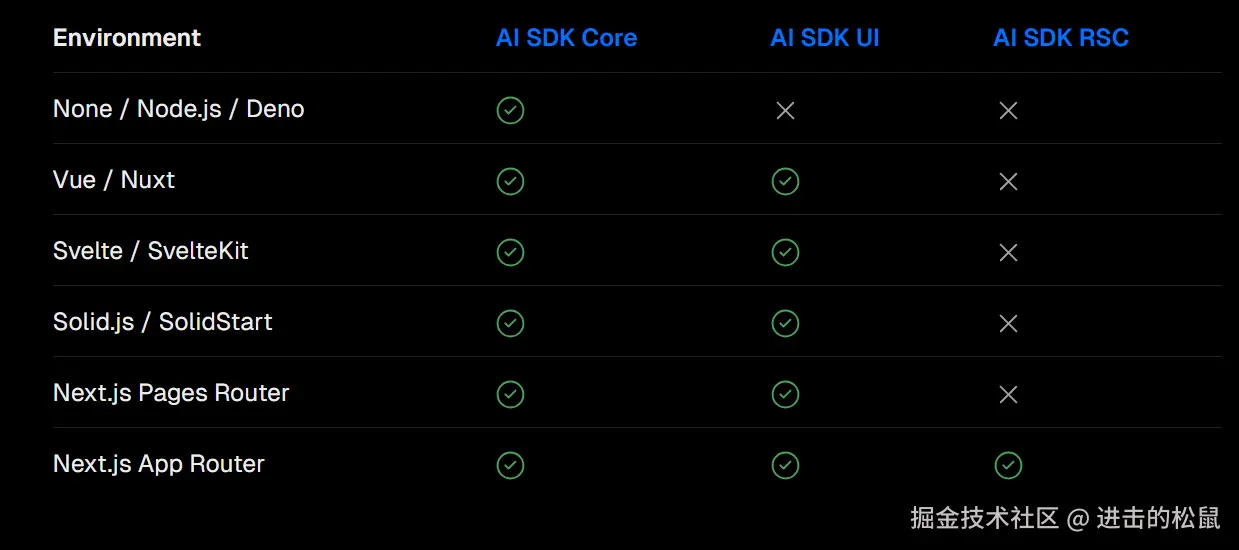The image size is (1239, 550).
Task: Click AI SDK RSC cross for SvelteKit row
Action: click(1008, 252)
